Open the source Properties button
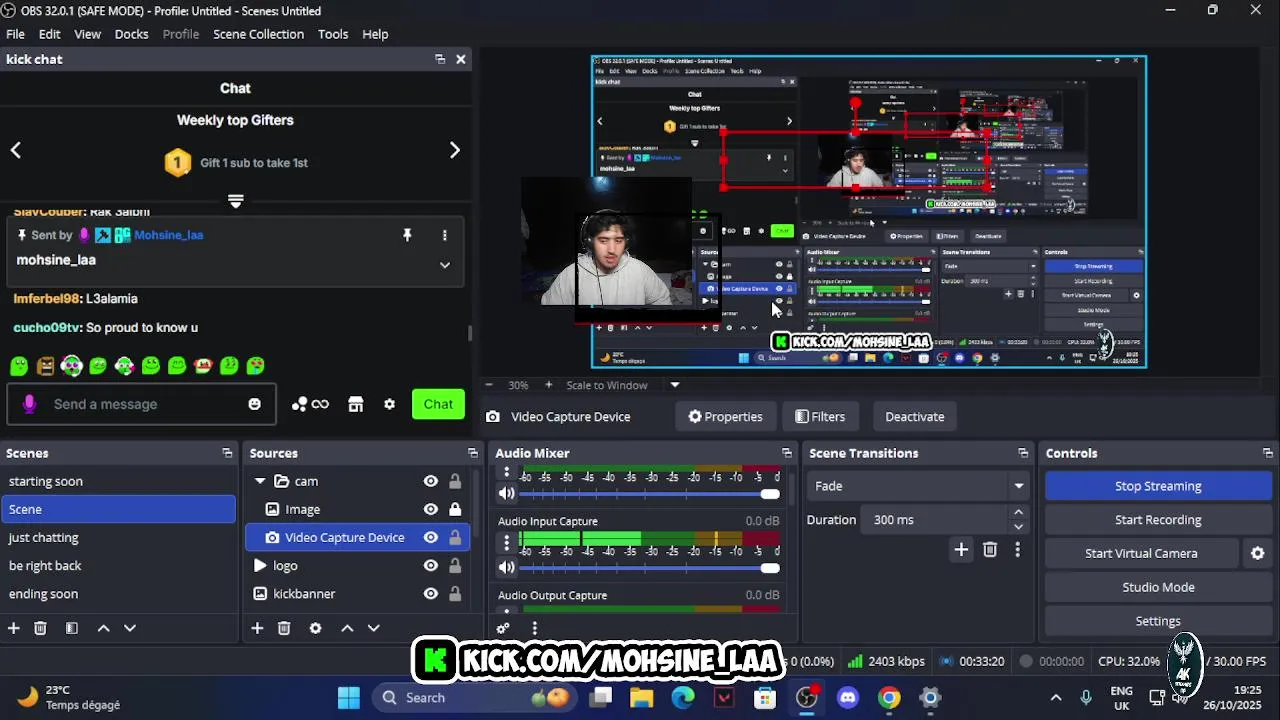 click(725, 417)
